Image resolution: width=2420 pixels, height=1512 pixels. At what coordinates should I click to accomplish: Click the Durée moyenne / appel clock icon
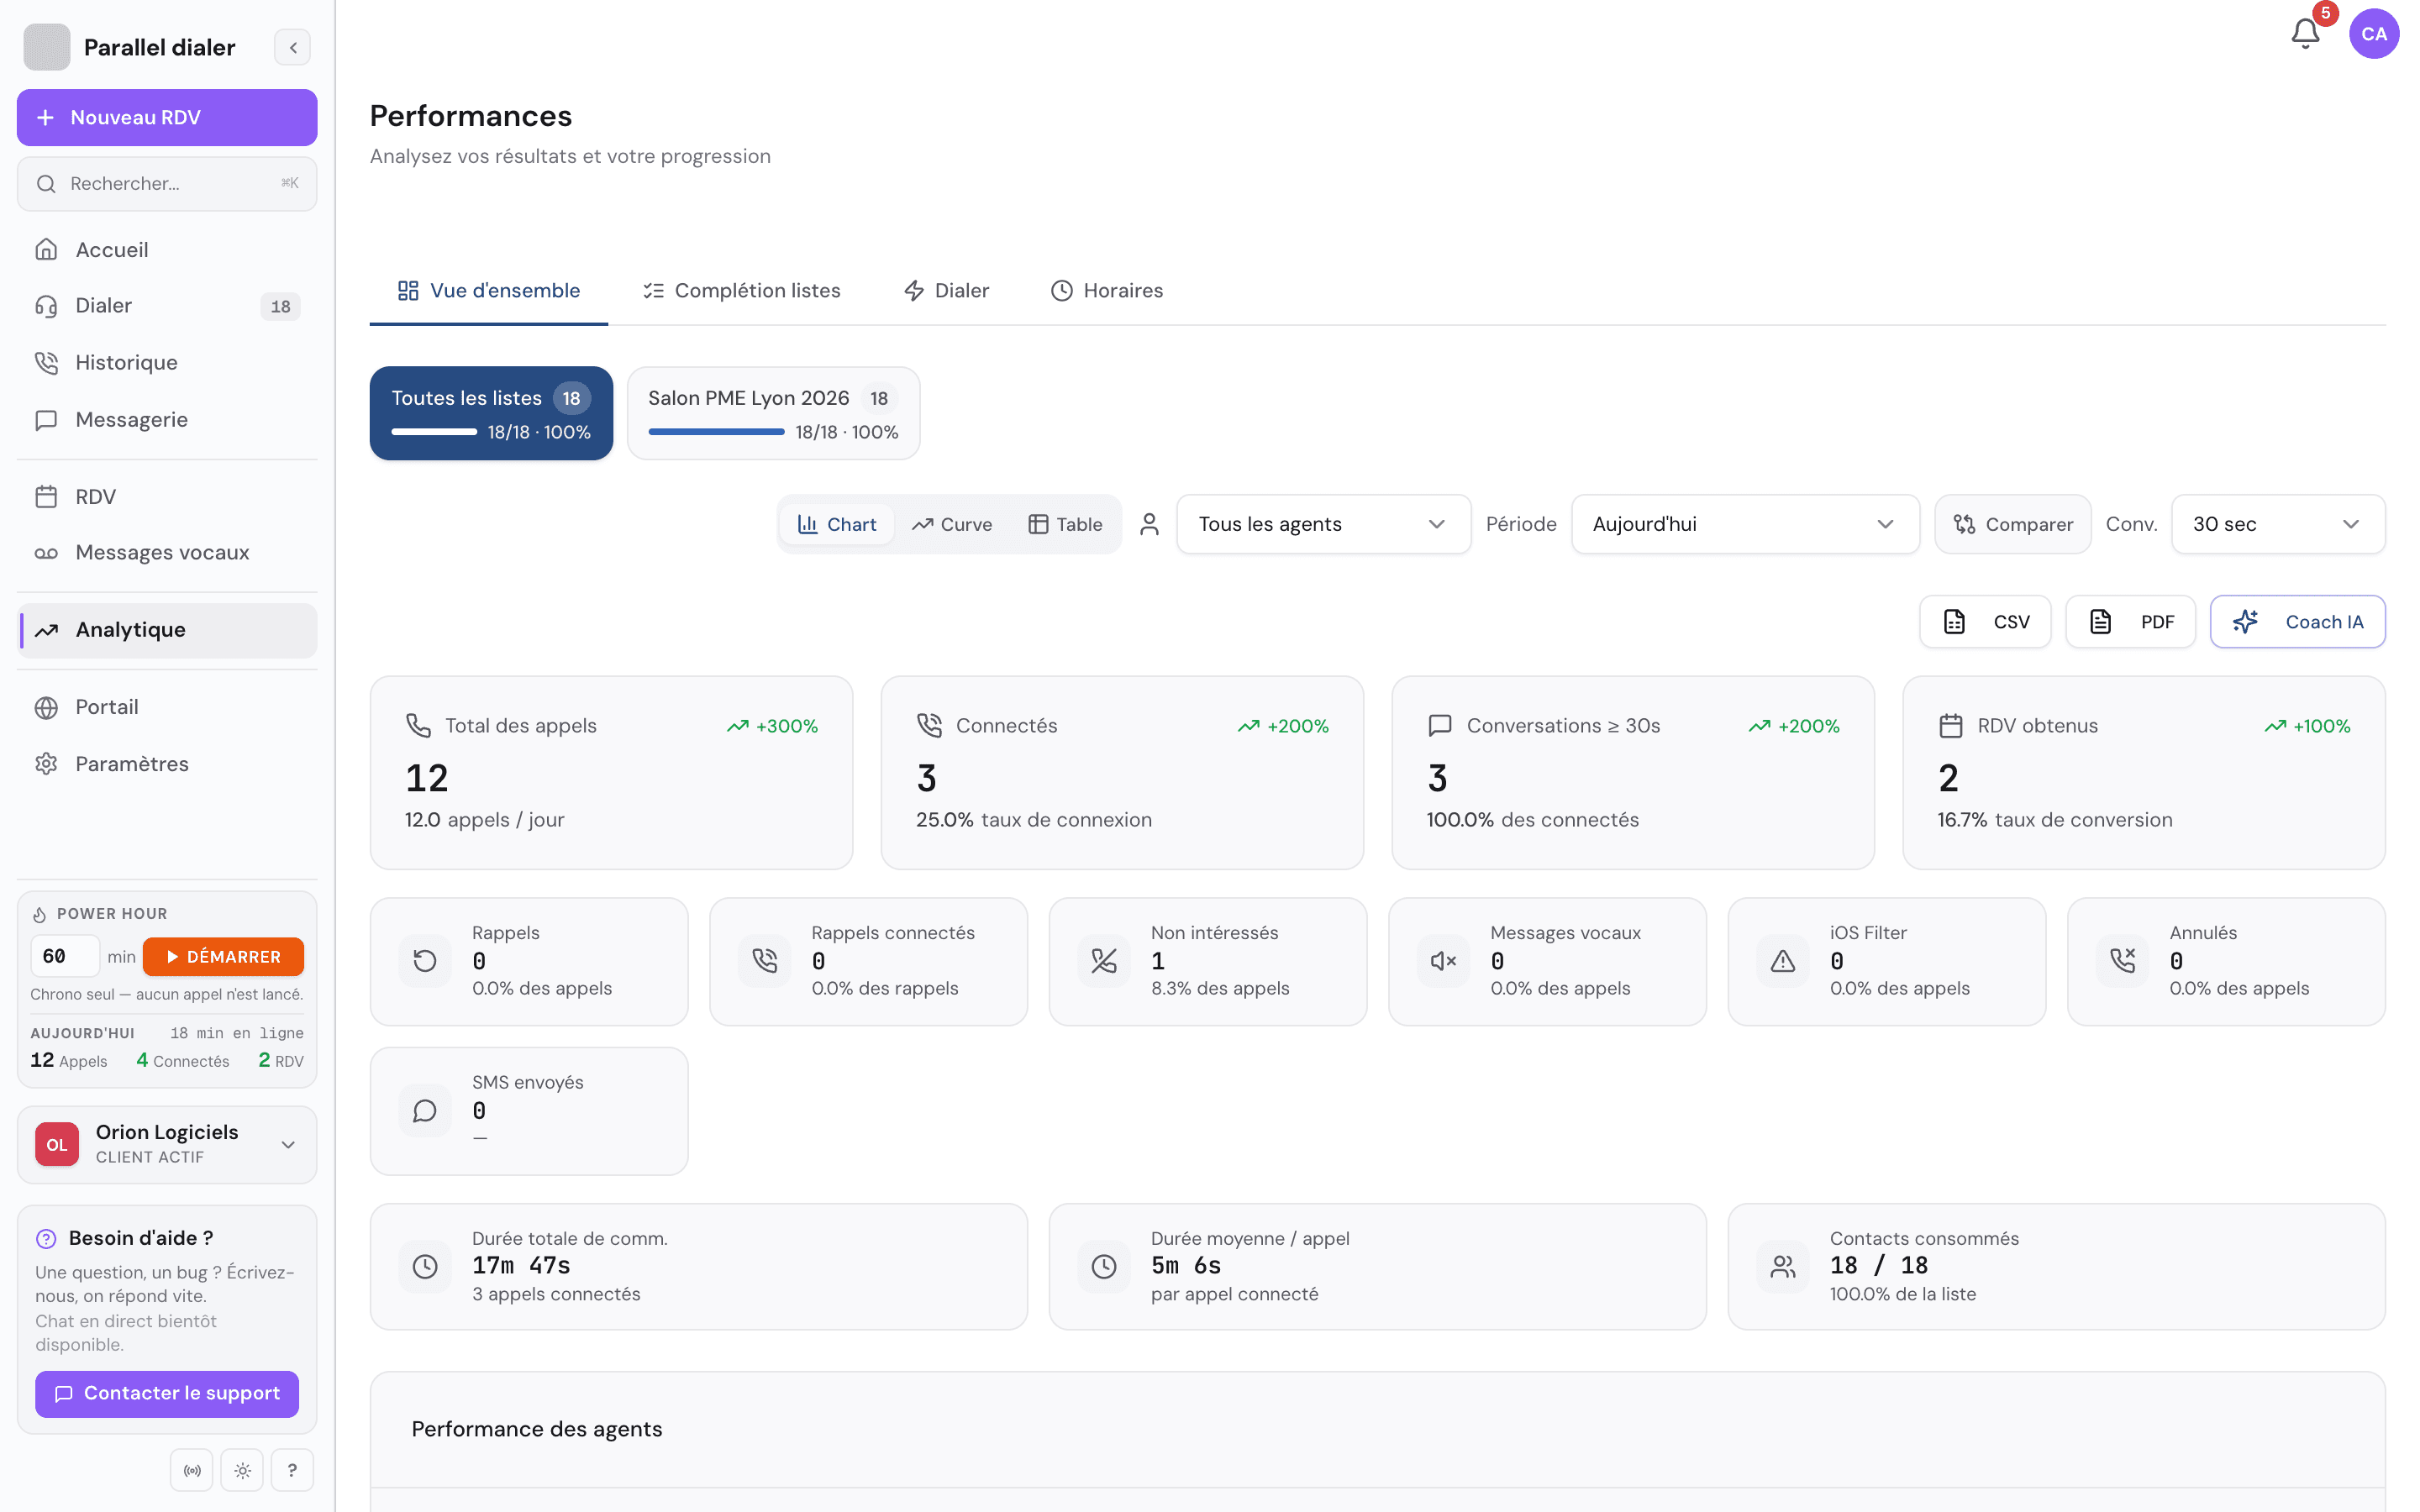point(1104,1267)
